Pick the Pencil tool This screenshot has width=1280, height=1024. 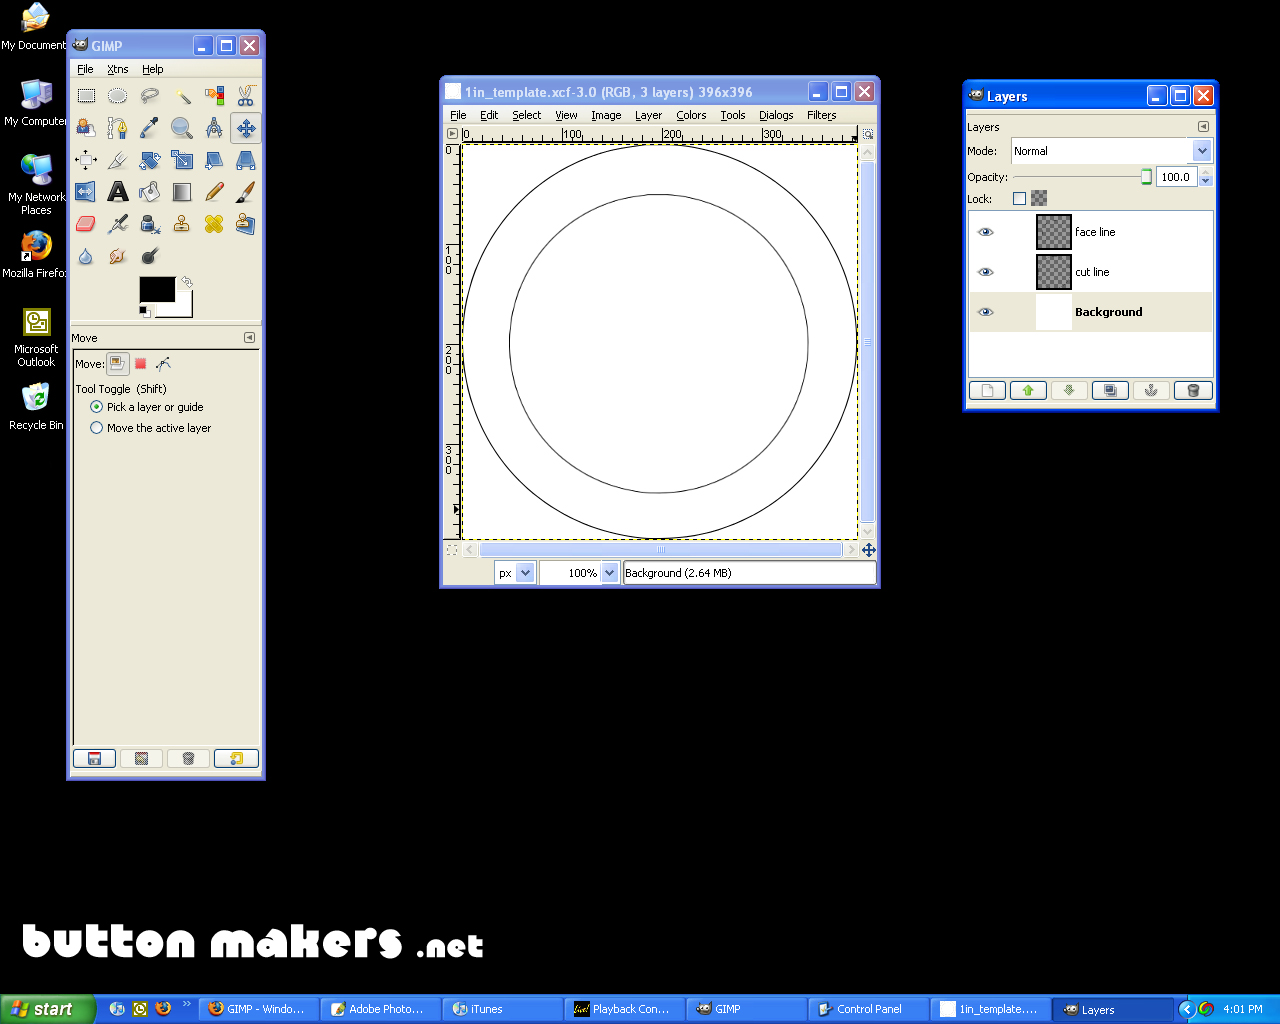(214, 192)
